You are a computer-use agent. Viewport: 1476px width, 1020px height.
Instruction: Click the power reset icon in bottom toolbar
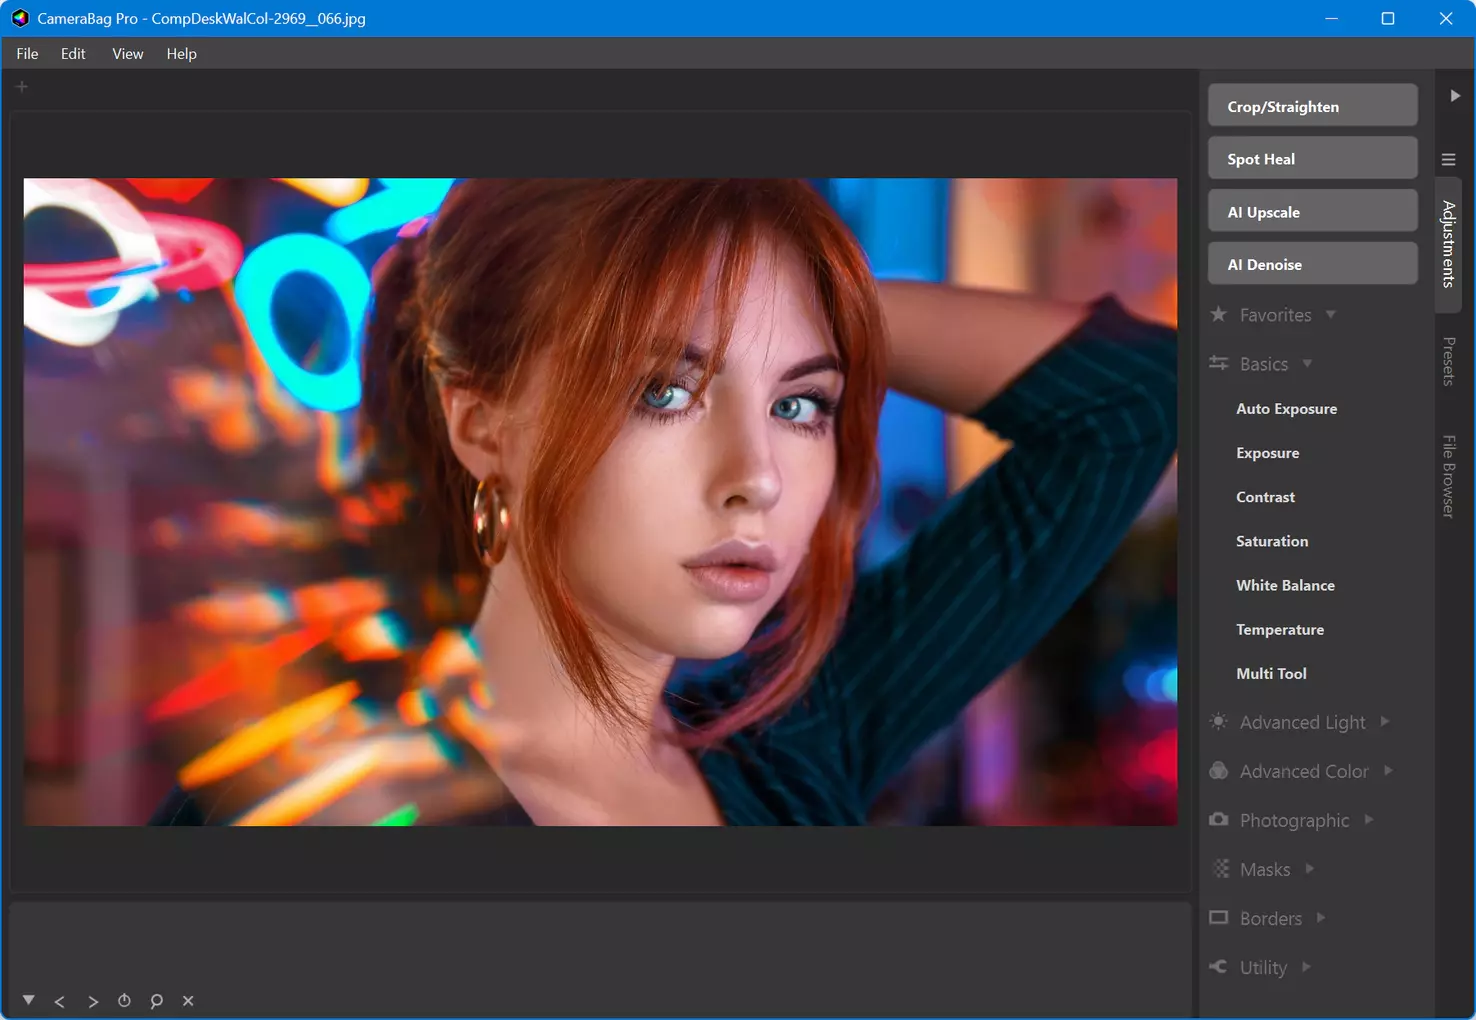[x=124, y=1000]
